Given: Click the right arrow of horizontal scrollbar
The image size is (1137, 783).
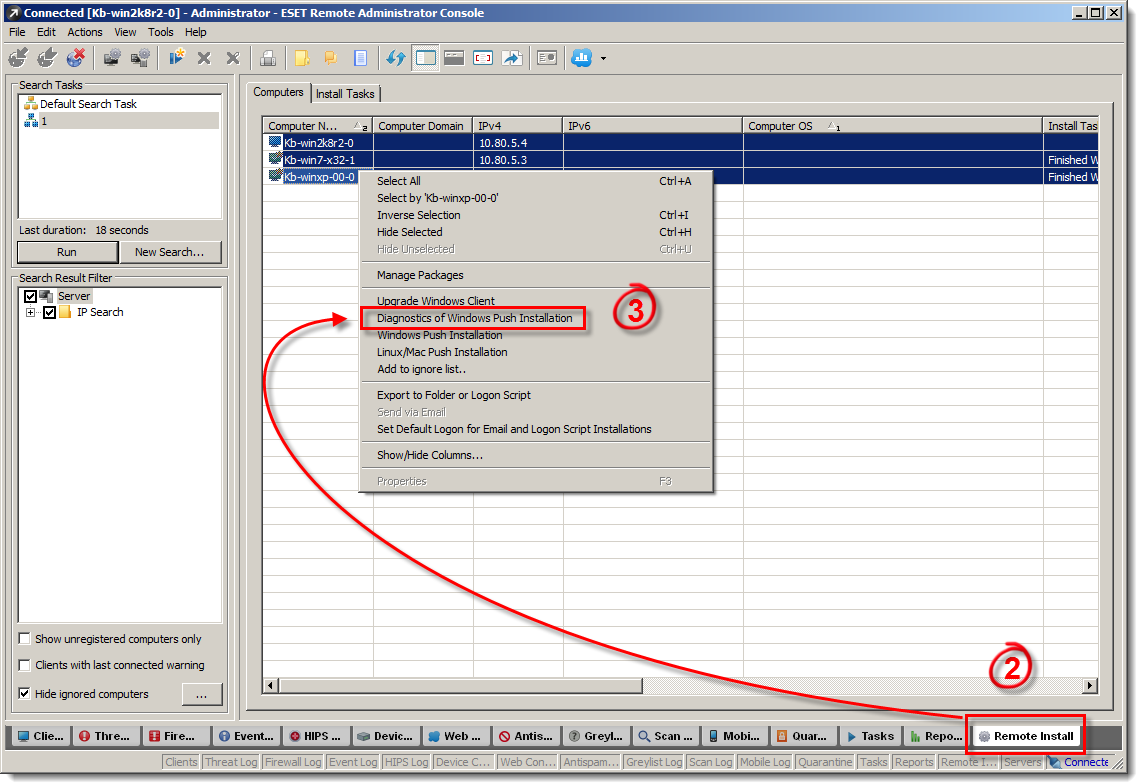Looking at the screenshot, I should pos(1090,685).
